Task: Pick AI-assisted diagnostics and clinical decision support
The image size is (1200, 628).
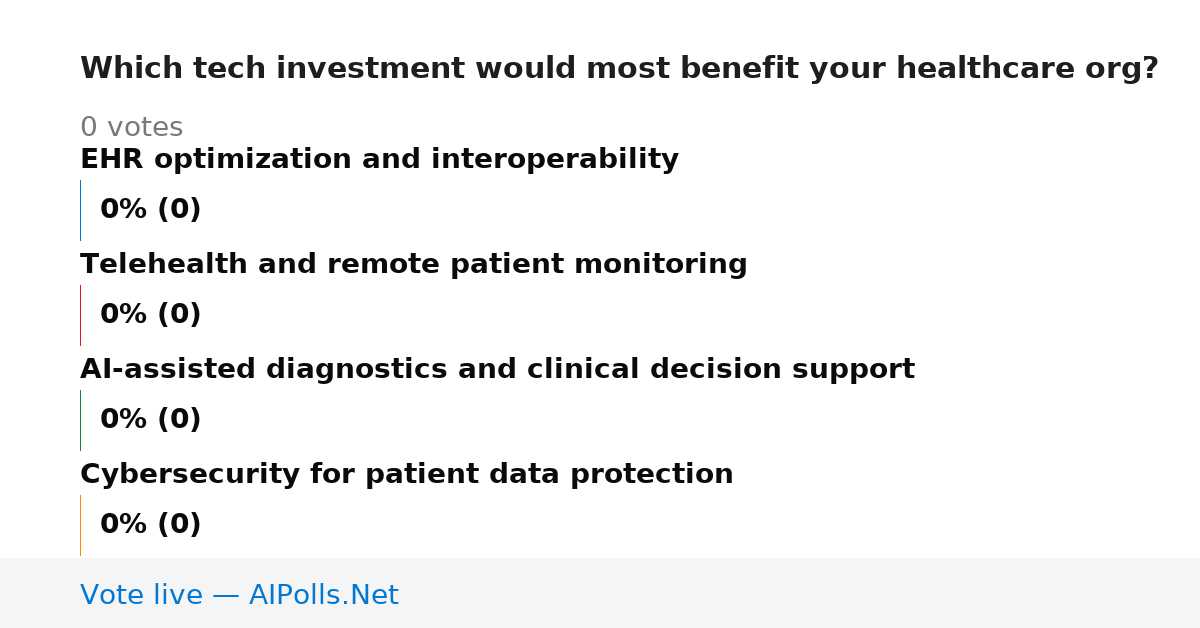Action: pyautogui.click(x=497, y=370)
